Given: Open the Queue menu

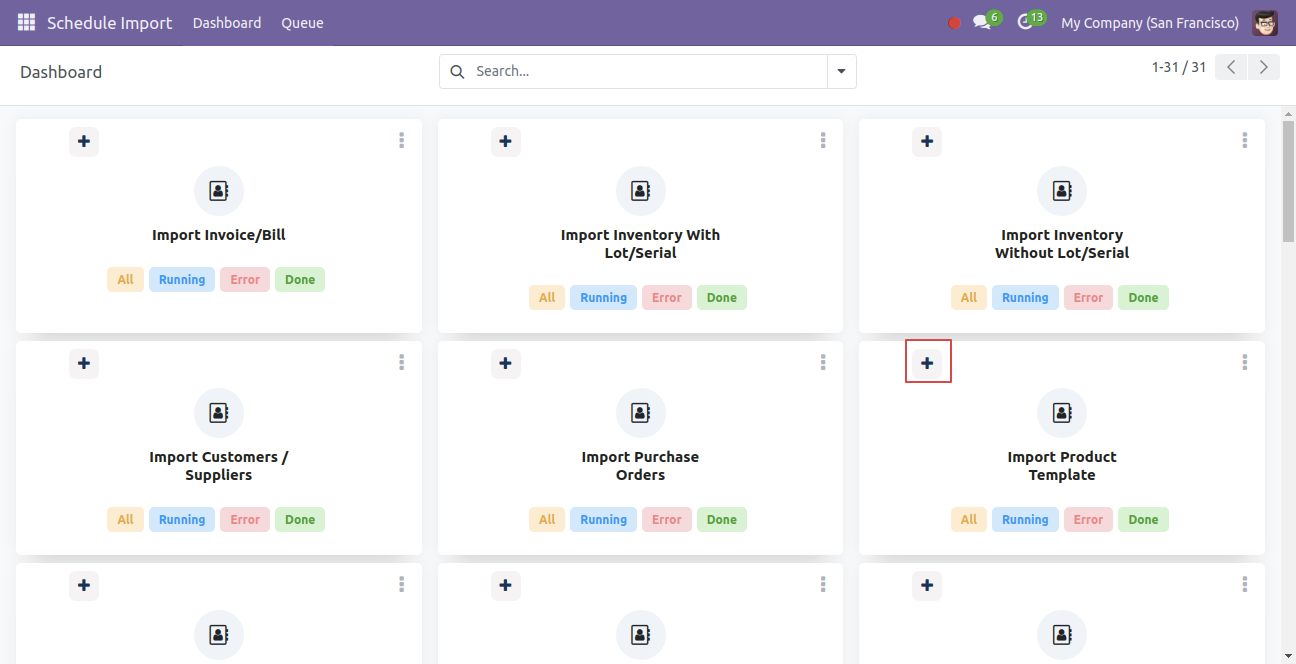Looking at the screenshot, I should pyautogui.click(x=302, y=23).
